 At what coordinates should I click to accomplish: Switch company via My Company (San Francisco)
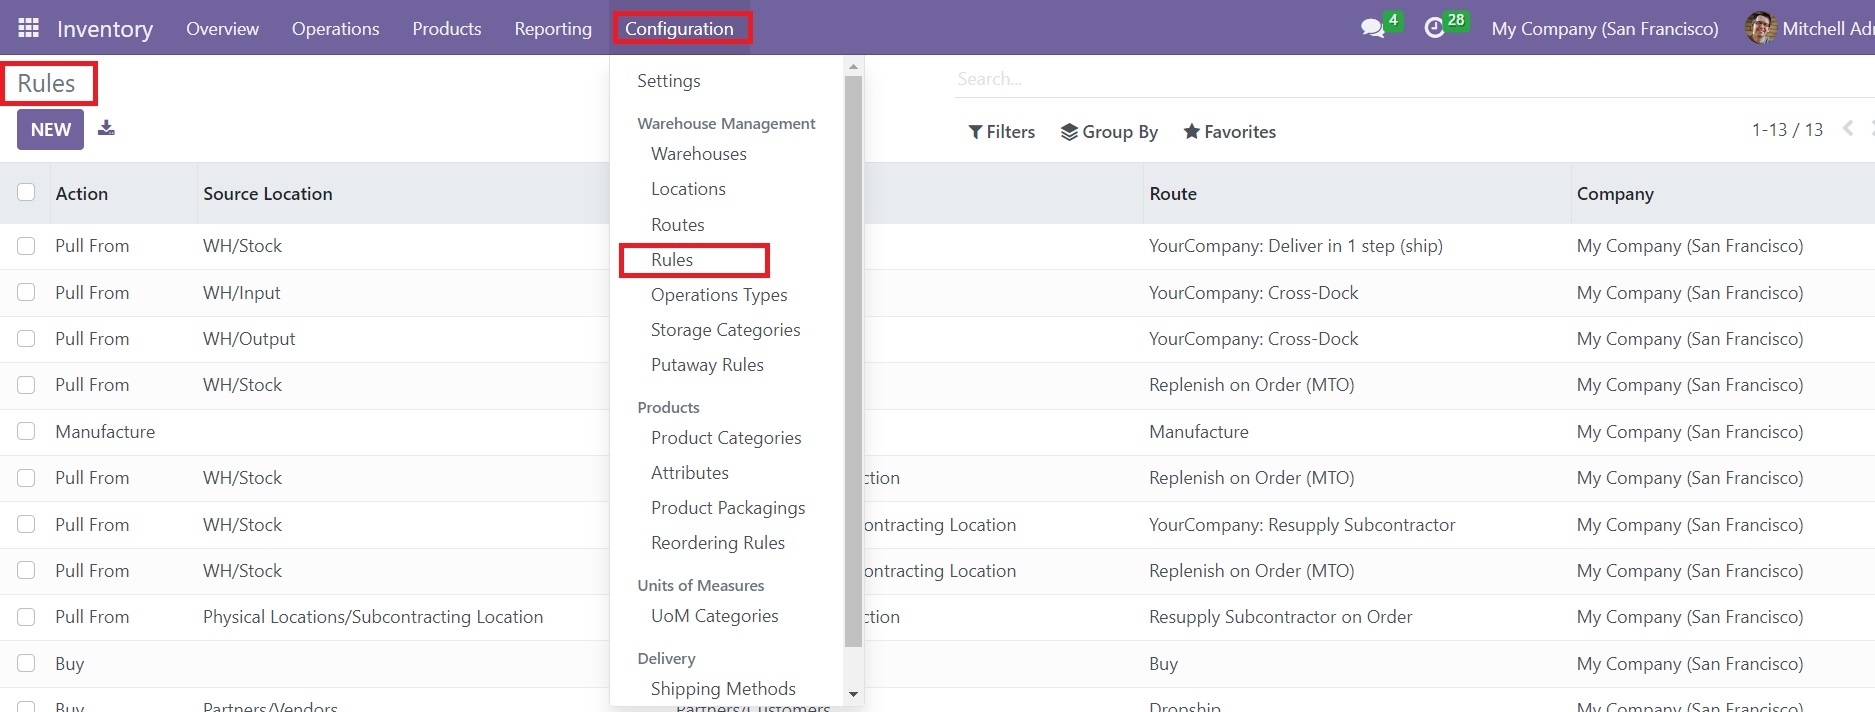1604,28
